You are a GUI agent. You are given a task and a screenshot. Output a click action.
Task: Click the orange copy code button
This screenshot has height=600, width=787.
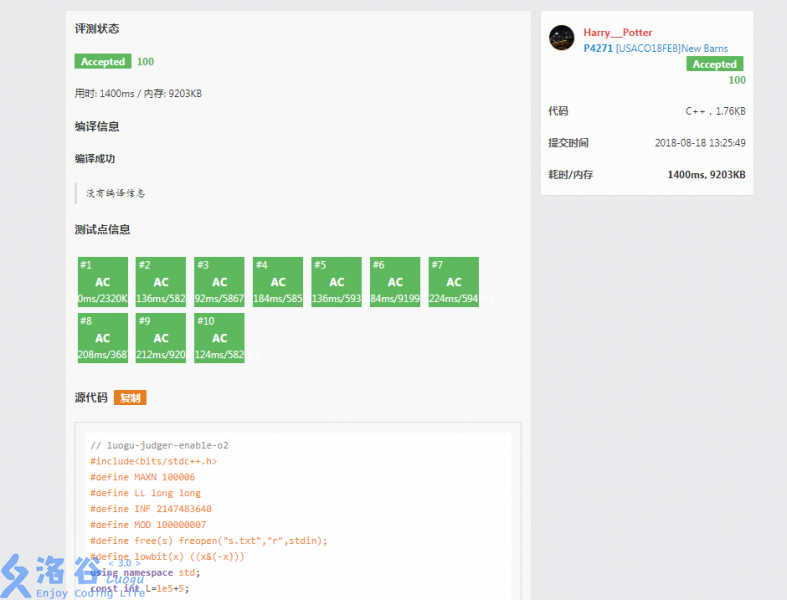click(130, 398)
